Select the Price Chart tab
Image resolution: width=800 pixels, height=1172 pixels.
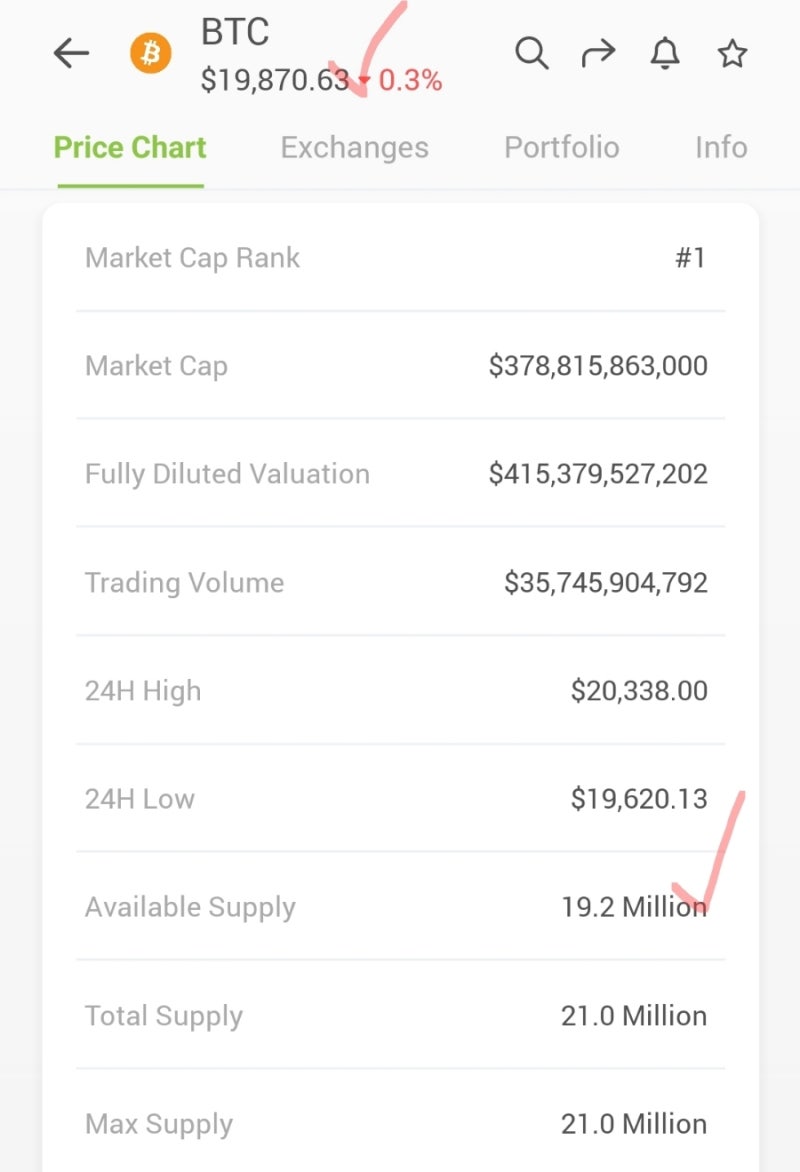130,148
